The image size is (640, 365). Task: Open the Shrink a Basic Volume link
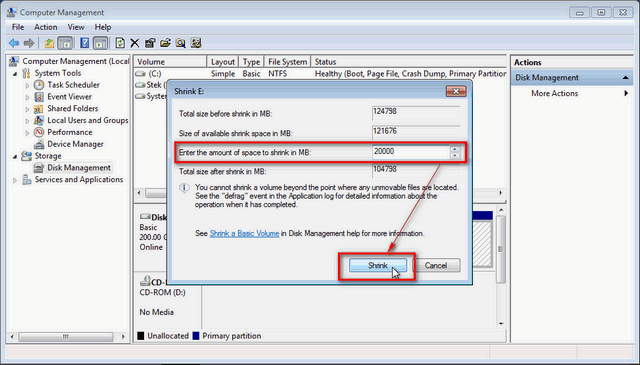coord(244,234)
